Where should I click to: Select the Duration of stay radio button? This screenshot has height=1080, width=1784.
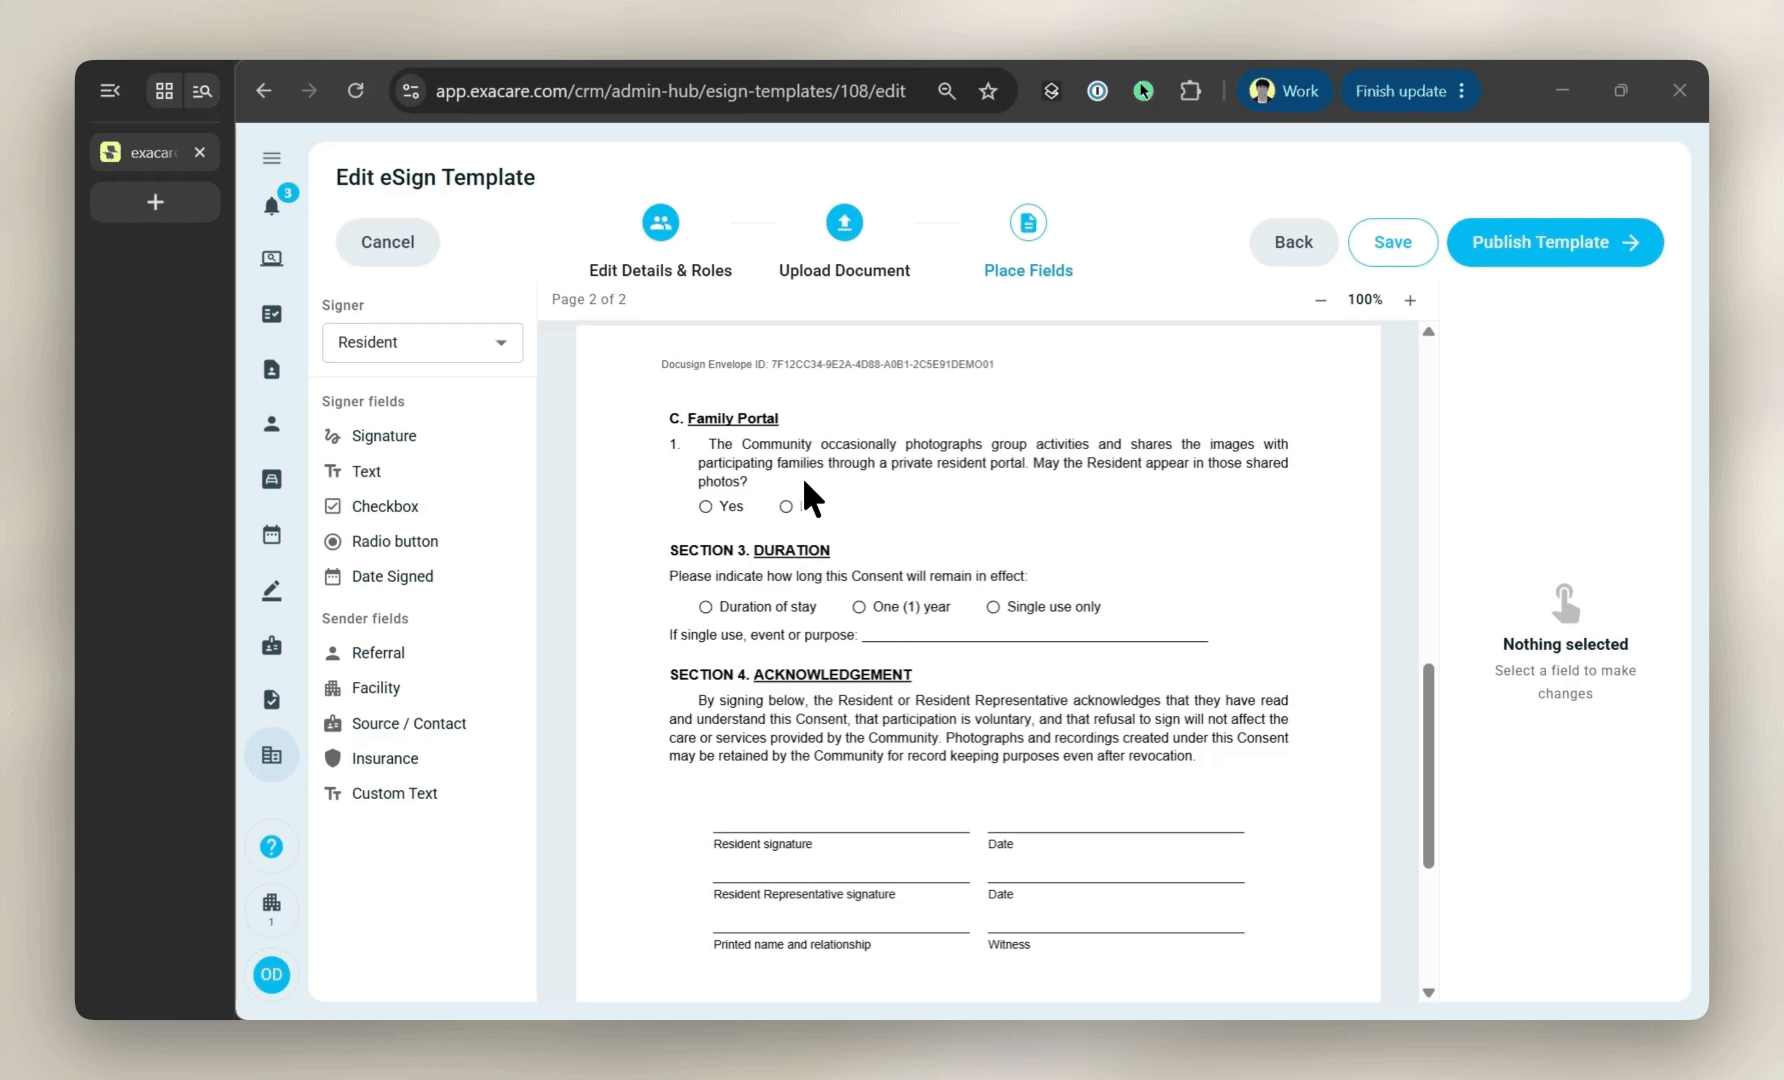click(705, 607)
